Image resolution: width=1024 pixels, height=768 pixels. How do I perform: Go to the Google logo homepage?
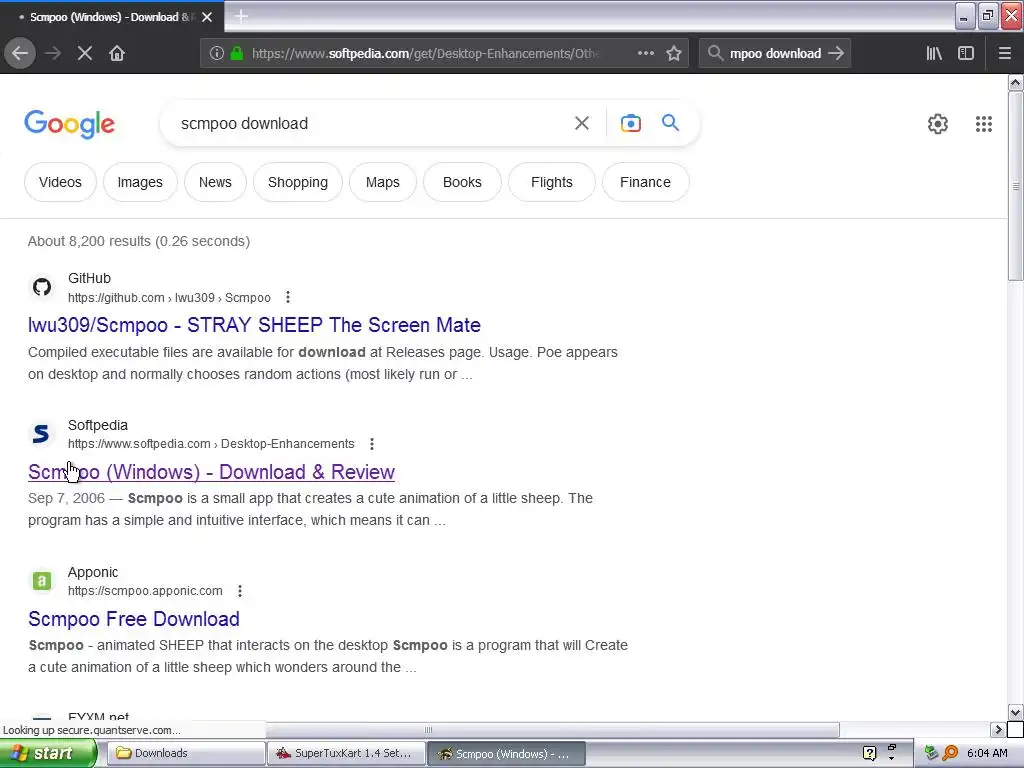tap(70, 124)
